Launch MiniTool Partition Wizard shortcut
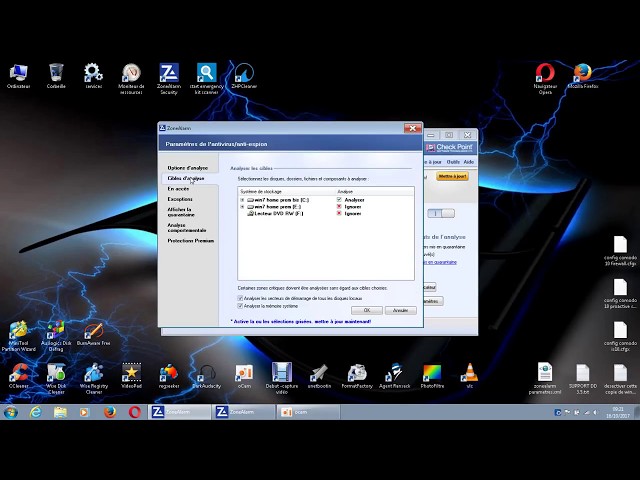The width and height of the screenshot is (640, 480). pos(18,336)
